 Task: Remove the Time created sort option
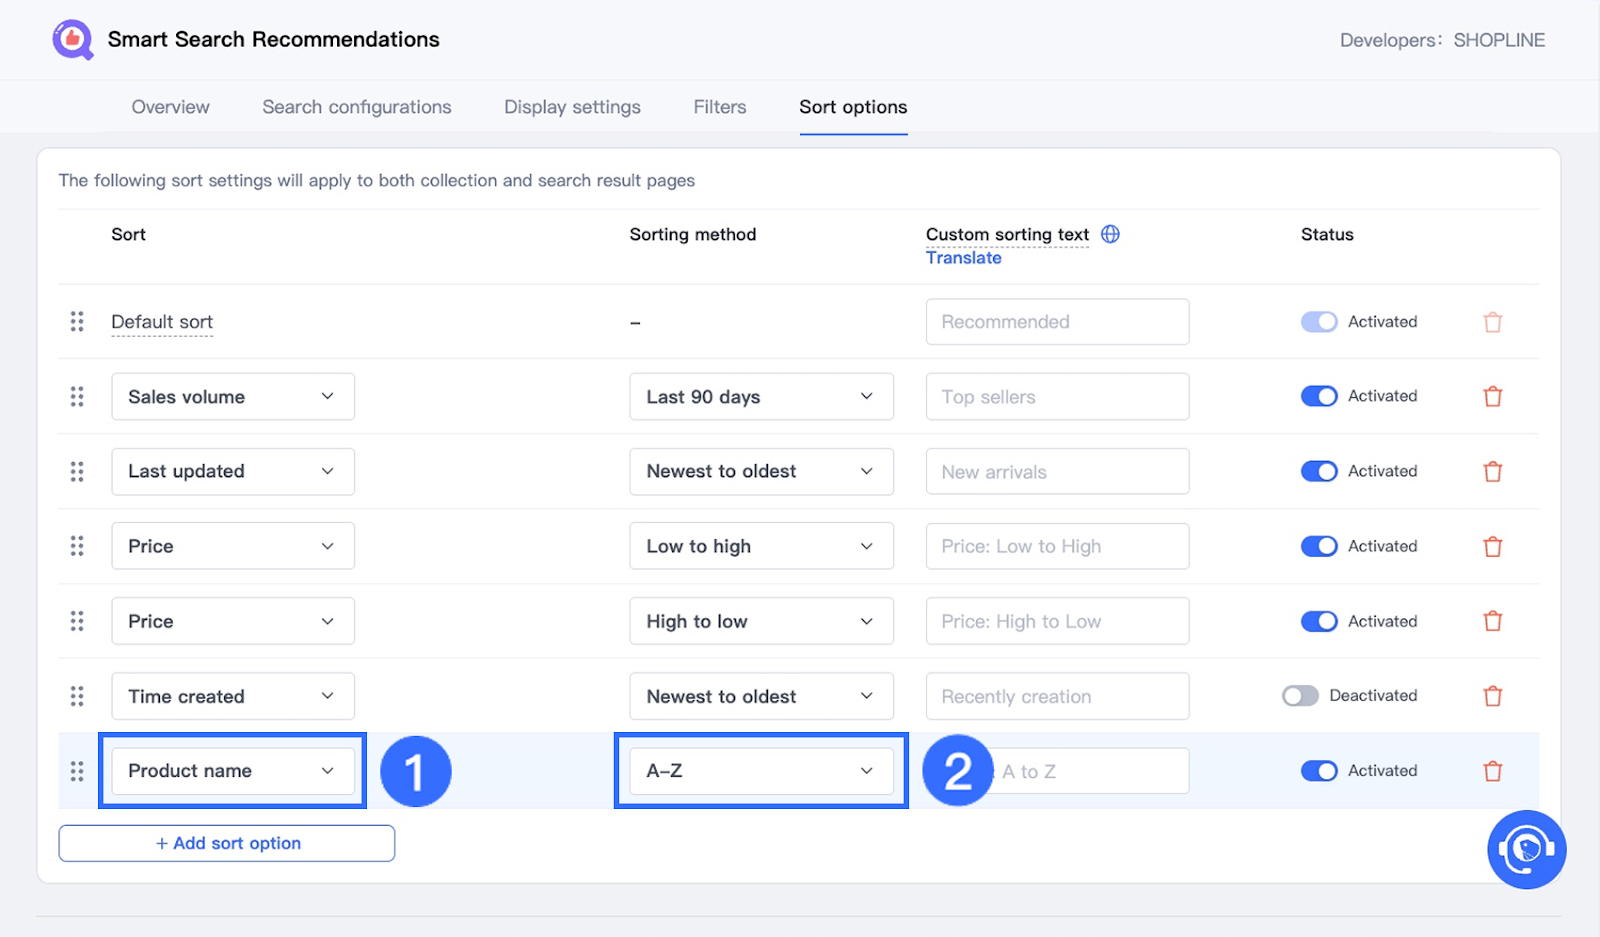coord(1492,696)
